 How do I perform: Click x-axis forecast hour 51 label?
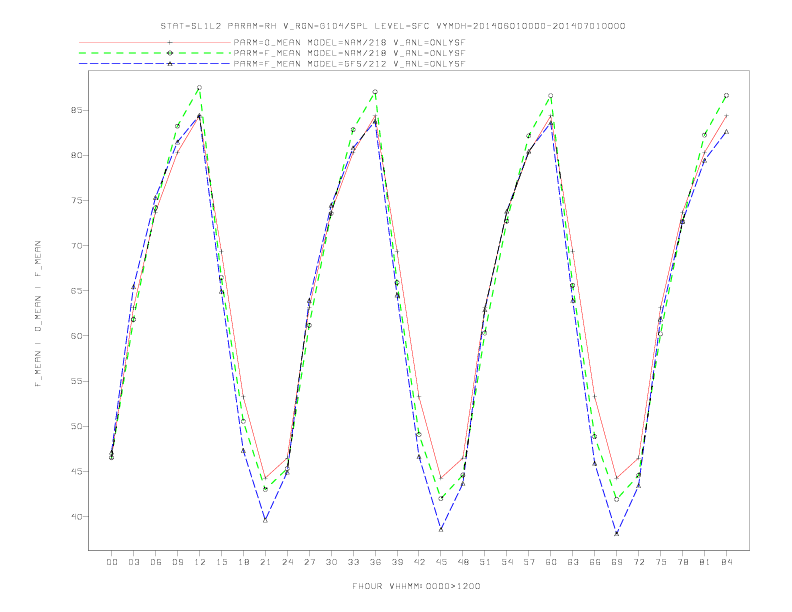coord(485,562)
